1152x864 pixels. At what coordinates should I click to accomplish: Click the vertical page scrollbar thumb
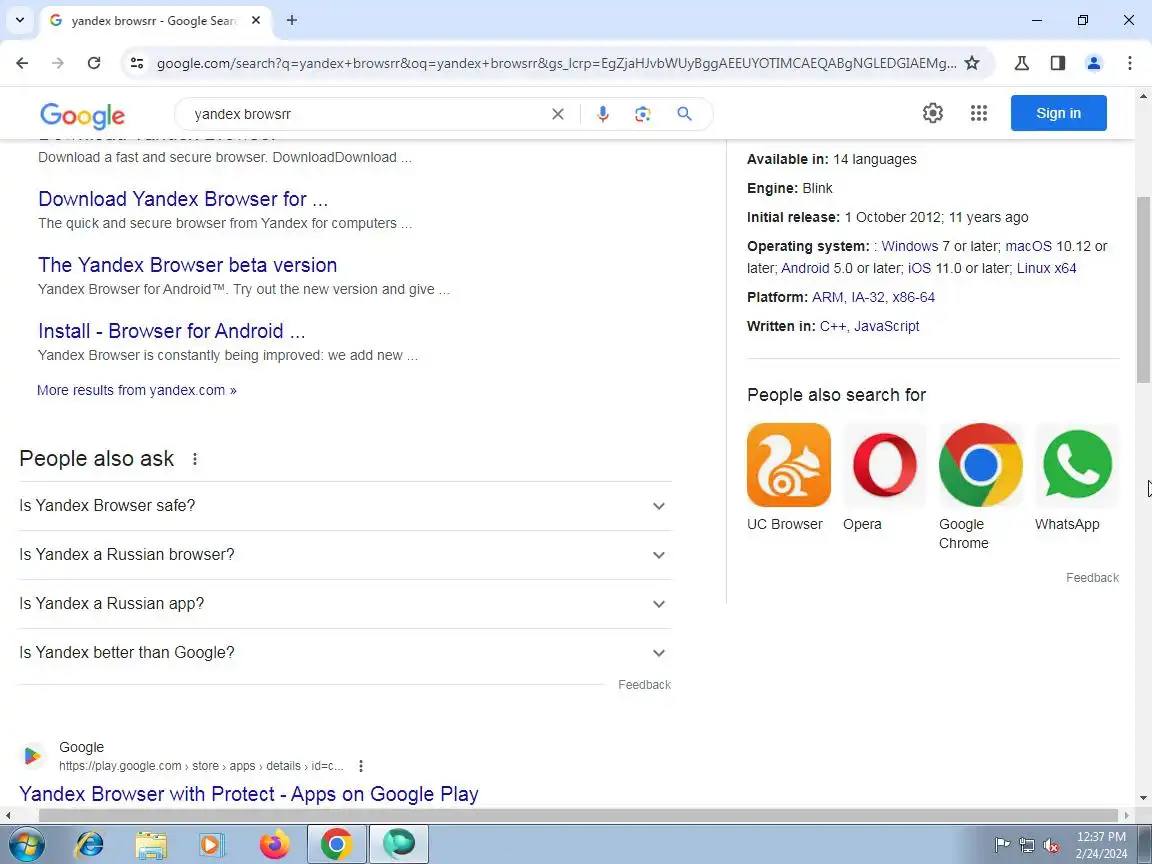pyautogui.click(x=1143, y=289)
